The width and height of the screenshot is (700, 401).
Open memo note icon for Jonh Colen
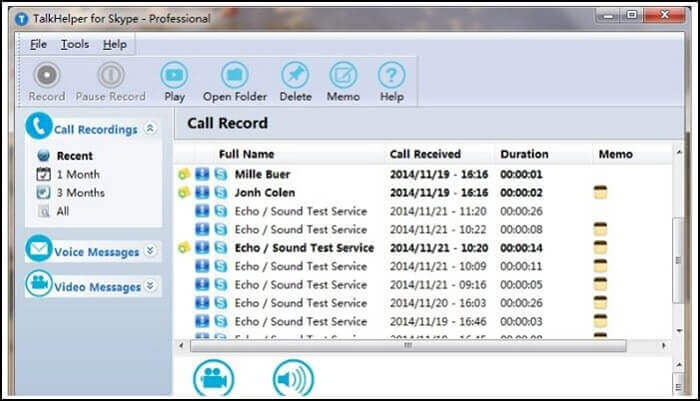(x=600, y=193)
